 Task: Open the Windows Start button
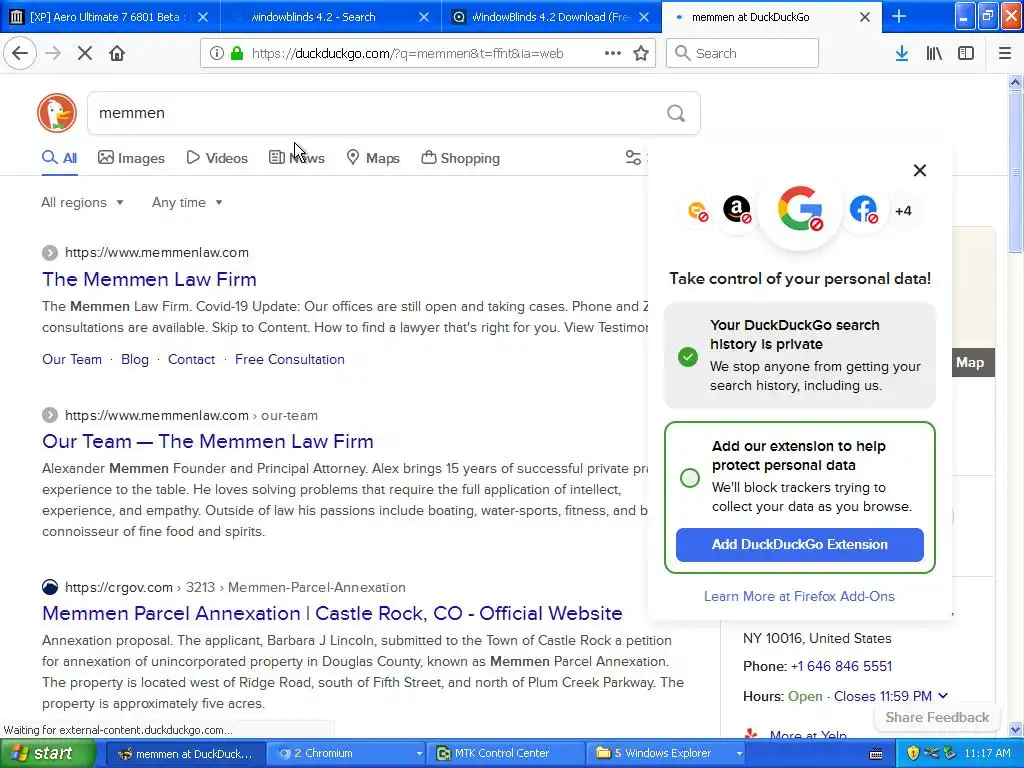pyautogui.click(x=47, y=754)
